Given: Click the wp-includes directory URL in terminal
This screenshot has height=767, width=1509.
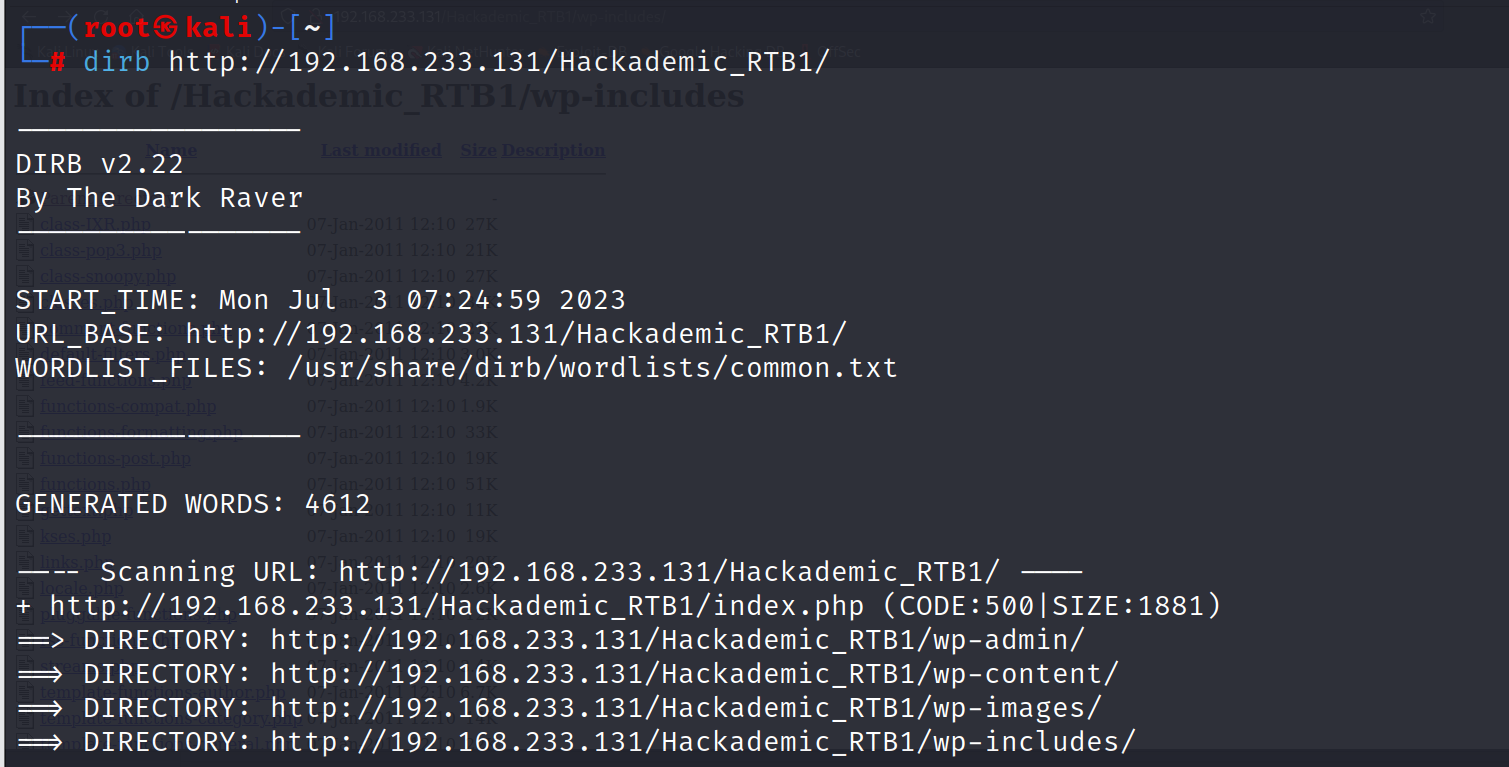Looking at the screenshot, I should 703,742.
